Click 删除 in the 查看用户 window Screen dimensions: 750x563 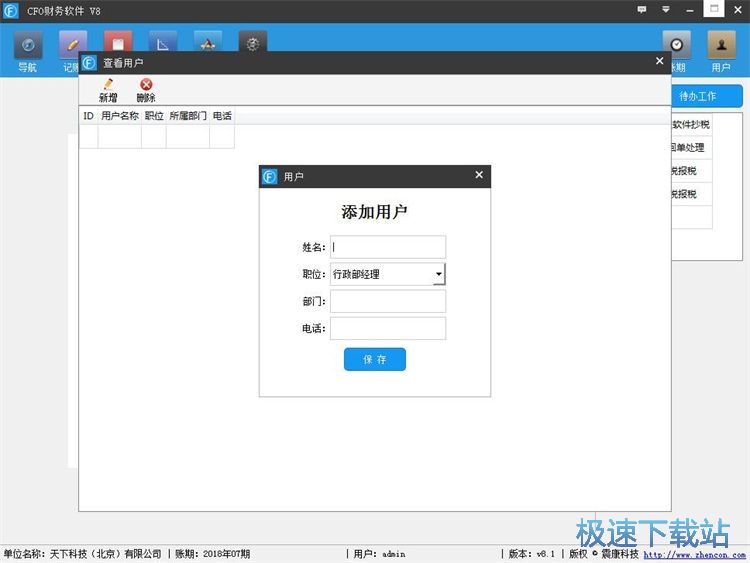coord(146,90)
